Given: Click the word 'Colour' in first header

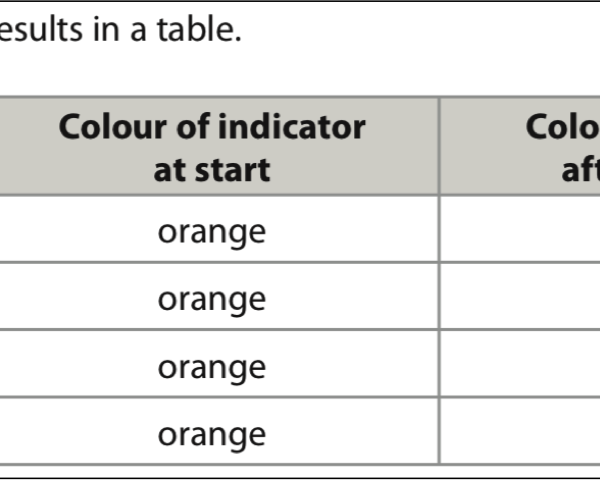Looking at the screenshot, I should coord(113,127).
